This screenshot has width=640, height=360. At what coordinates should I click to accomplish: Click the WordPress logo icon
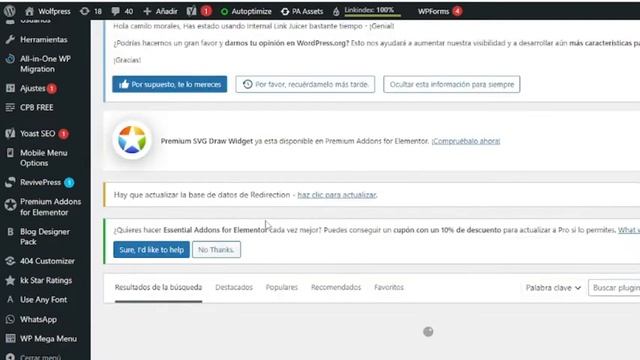(9, 11)
